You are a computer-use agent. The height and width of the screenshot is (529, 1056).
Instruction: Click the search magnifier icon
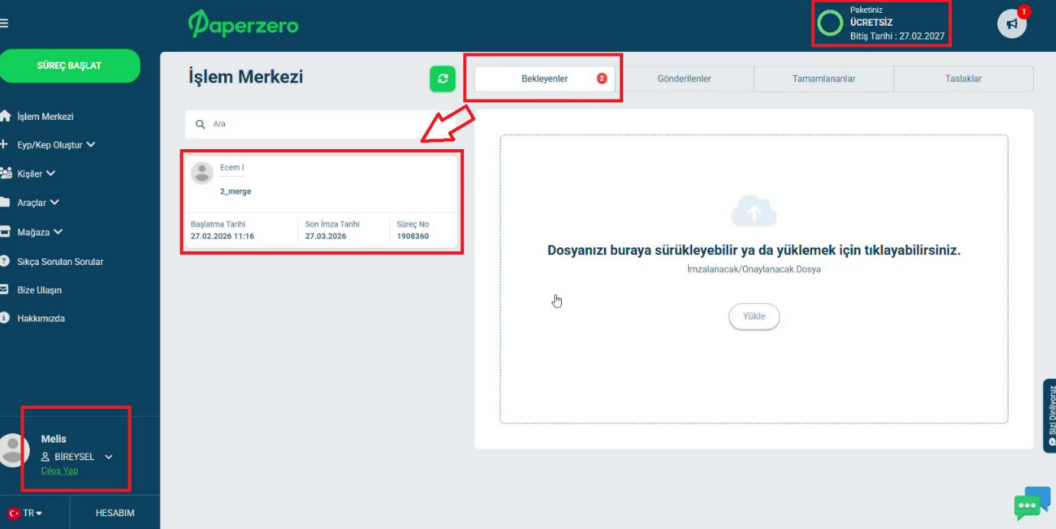(x=200, y=125)
